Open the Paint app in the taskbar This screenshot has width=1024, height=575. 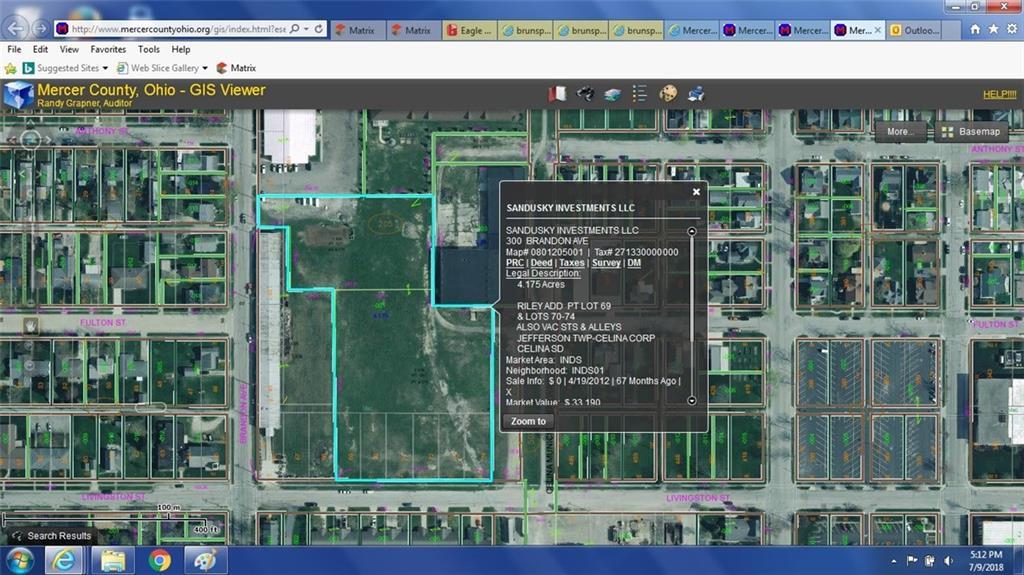coord(206,561)
